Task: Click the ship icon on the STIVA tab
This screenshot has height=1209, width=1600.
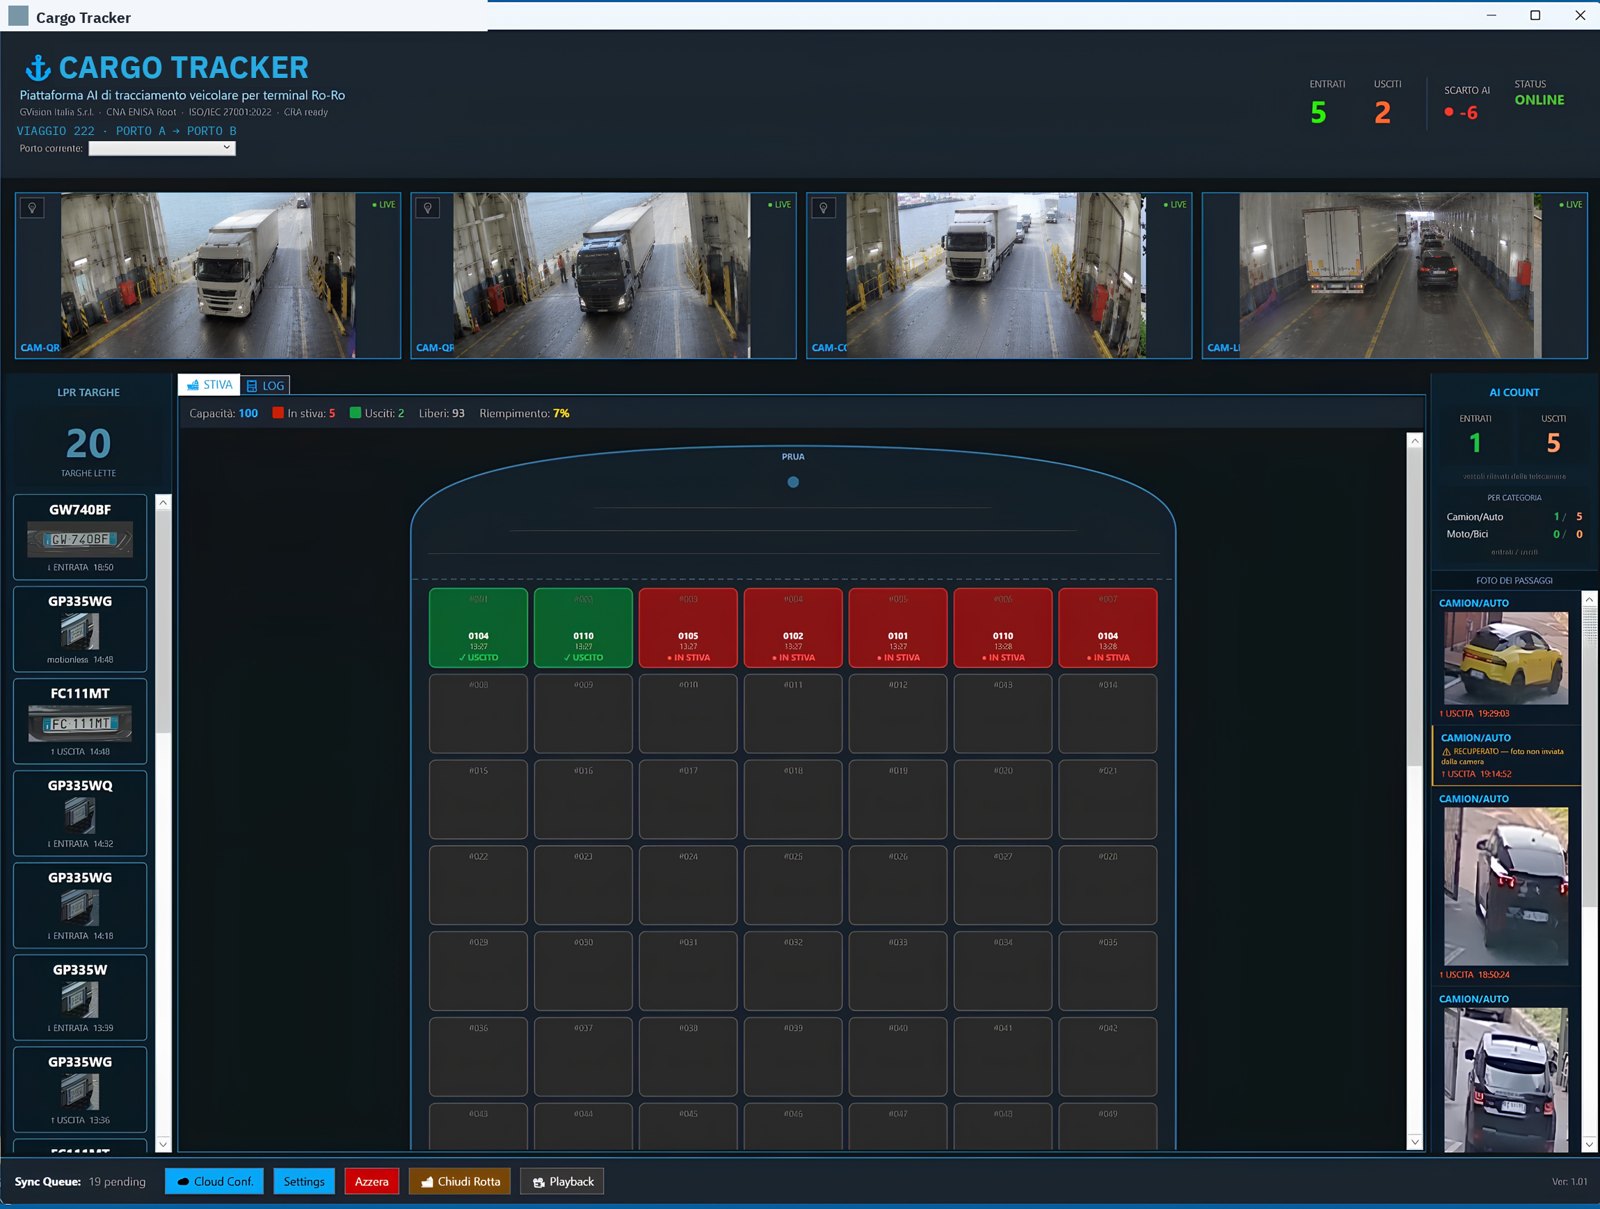Action: click(x=193, y=385)
